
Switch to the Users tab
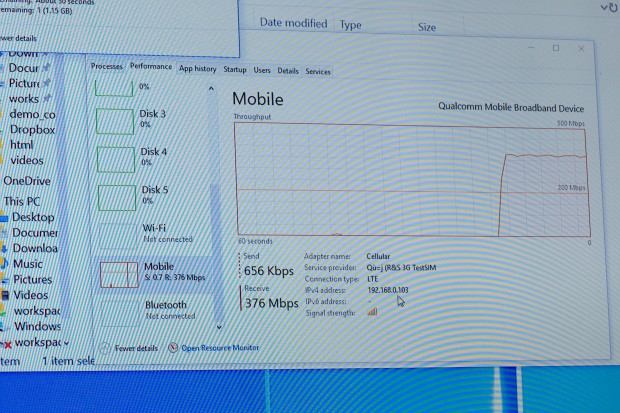point(262,70)
